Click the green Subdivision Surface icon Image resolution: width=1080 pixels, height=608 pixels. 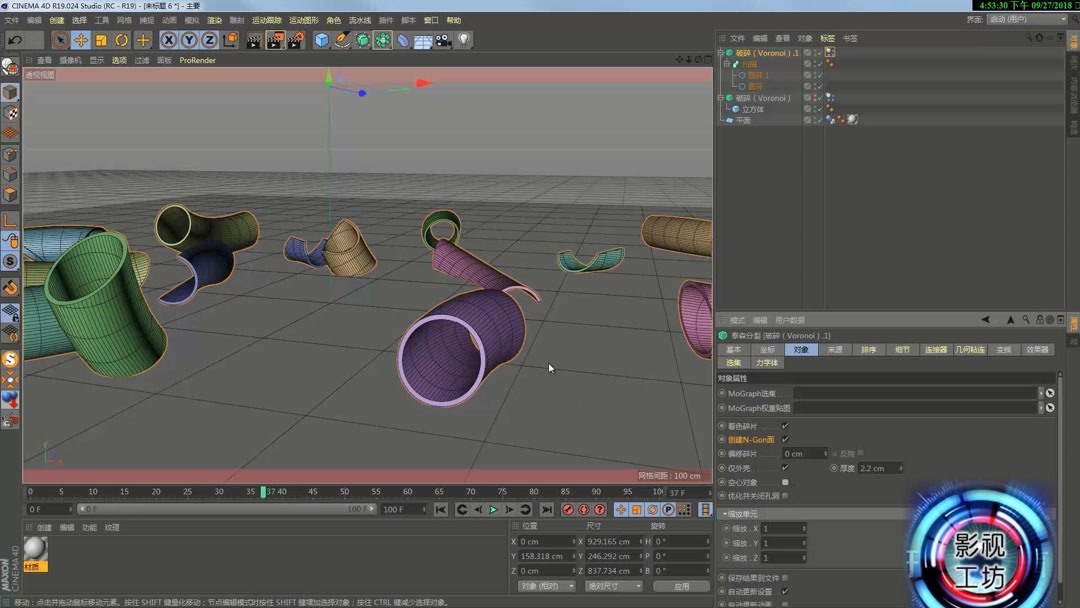click(x=360, y=40)
